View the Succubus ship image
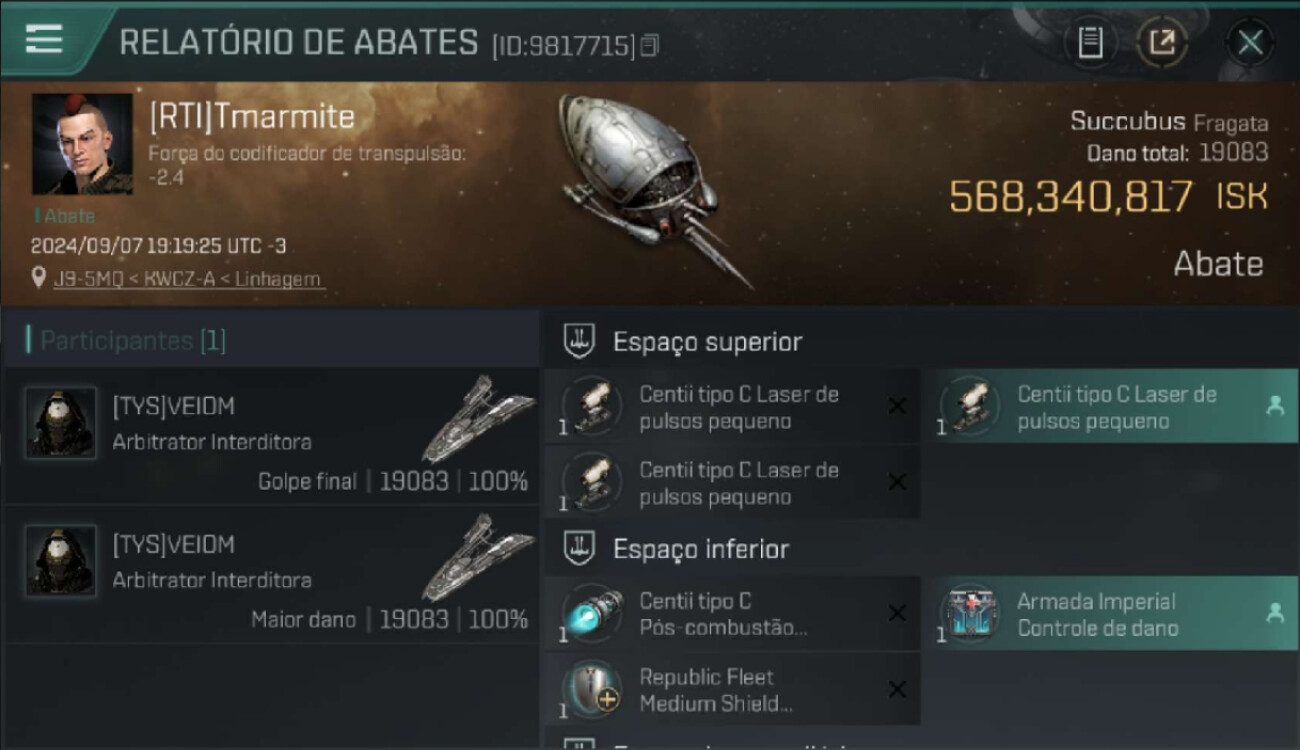This screenshot has width=1300, height=750. [655, 188]
